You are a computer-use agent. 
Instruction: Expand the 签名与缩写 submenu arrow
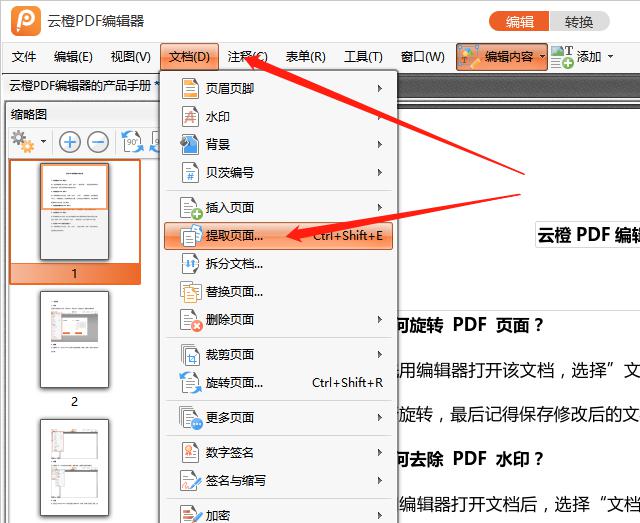380,481
